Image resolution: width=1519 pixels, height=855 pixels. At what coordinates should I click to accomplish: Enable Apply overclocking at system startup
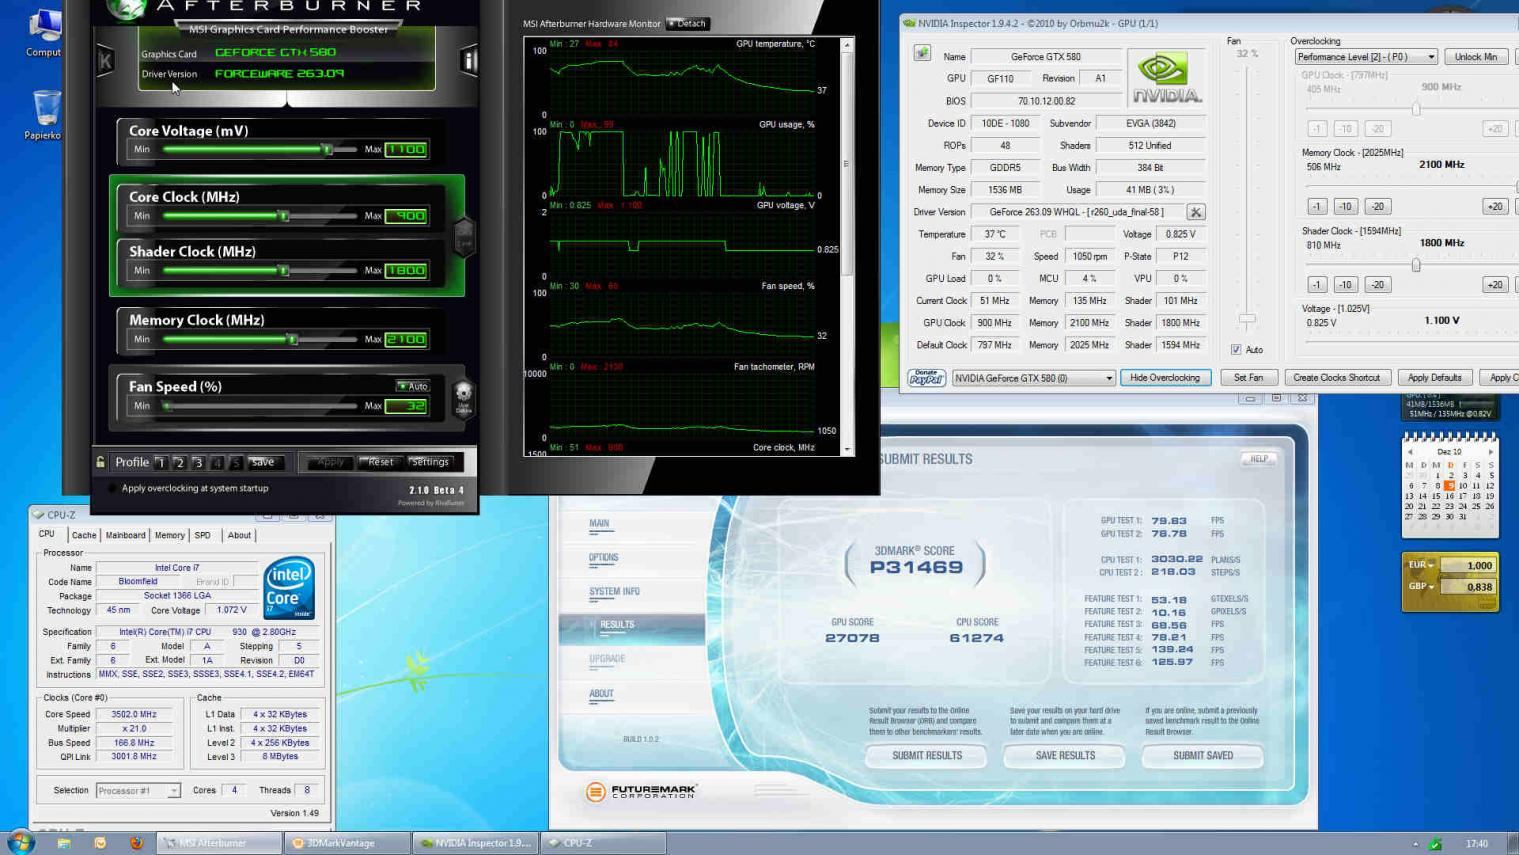tap(112, 488)
